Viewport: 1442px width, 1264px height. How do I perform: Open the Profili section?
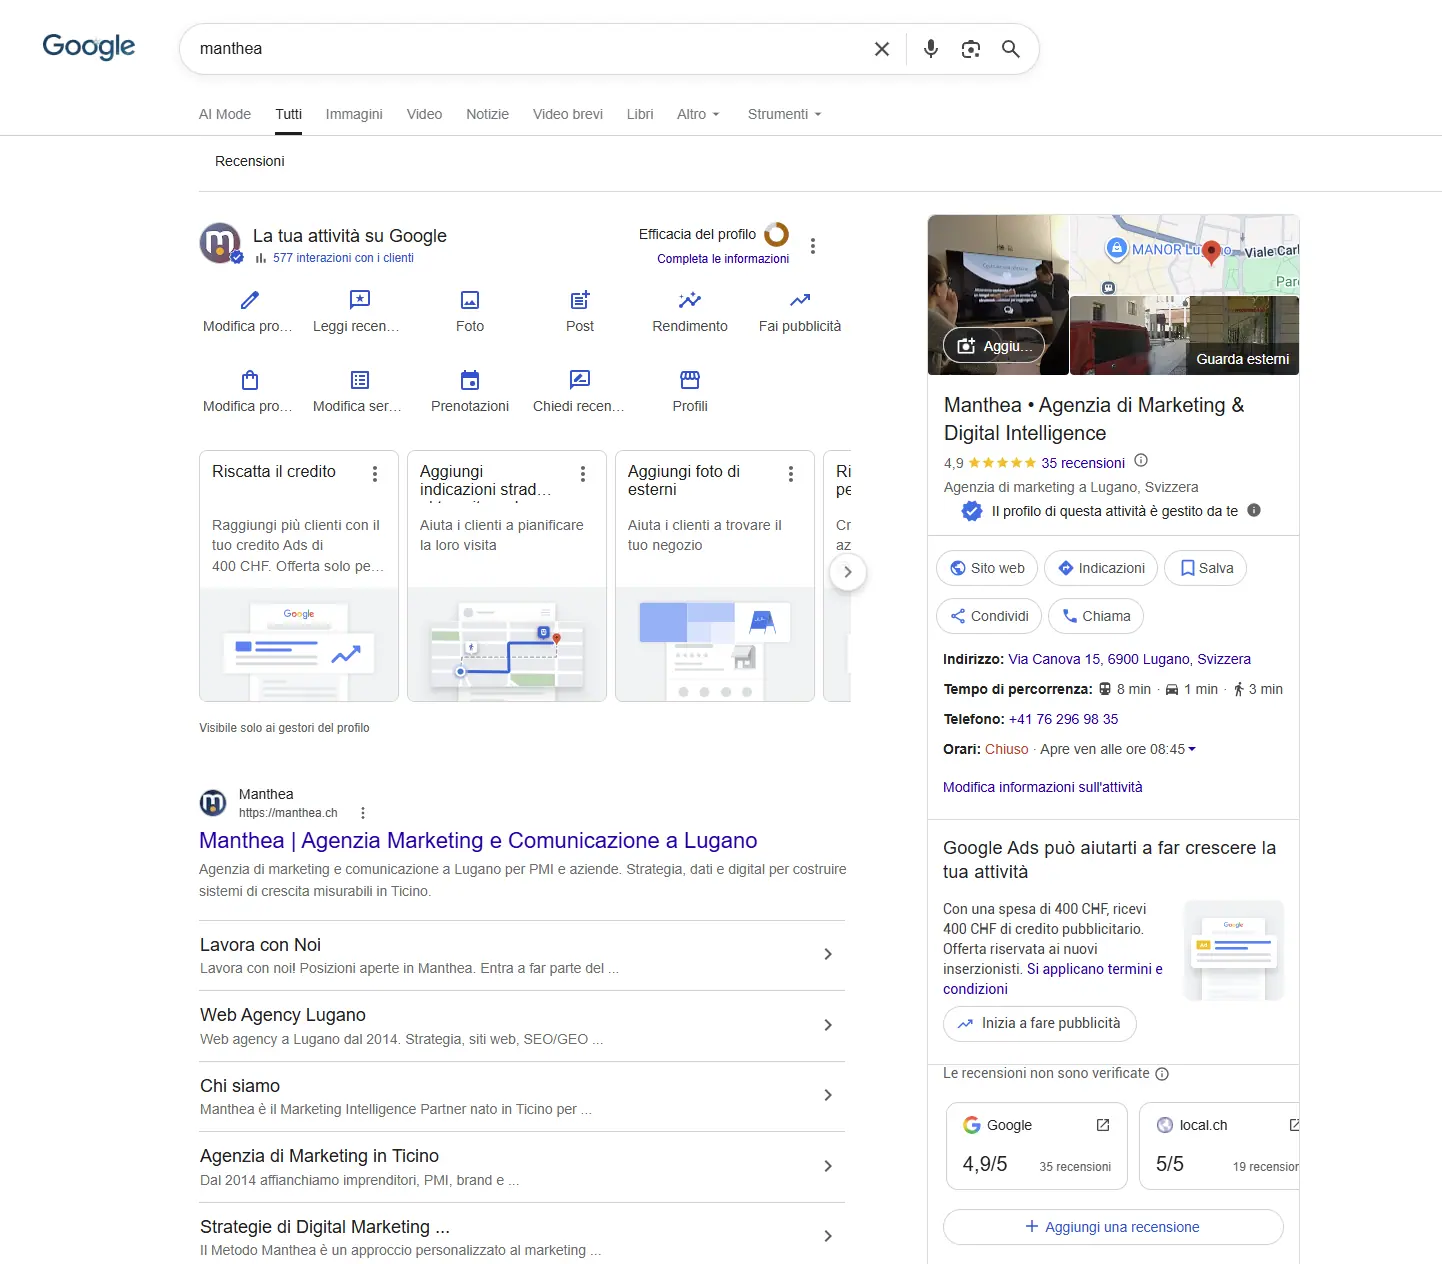690,392
